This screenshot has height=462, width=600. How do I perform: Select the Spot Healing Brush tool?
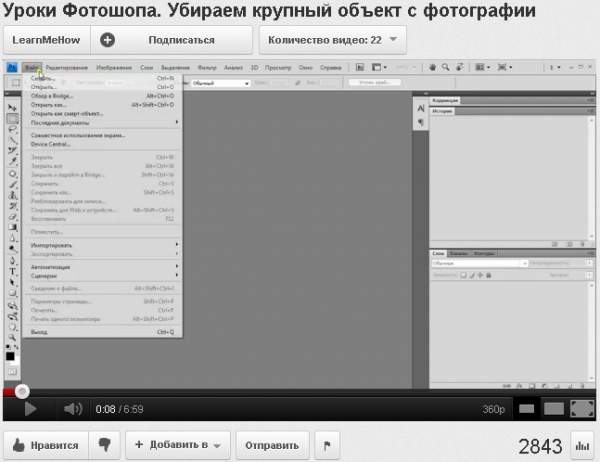[x=12, y=174]
